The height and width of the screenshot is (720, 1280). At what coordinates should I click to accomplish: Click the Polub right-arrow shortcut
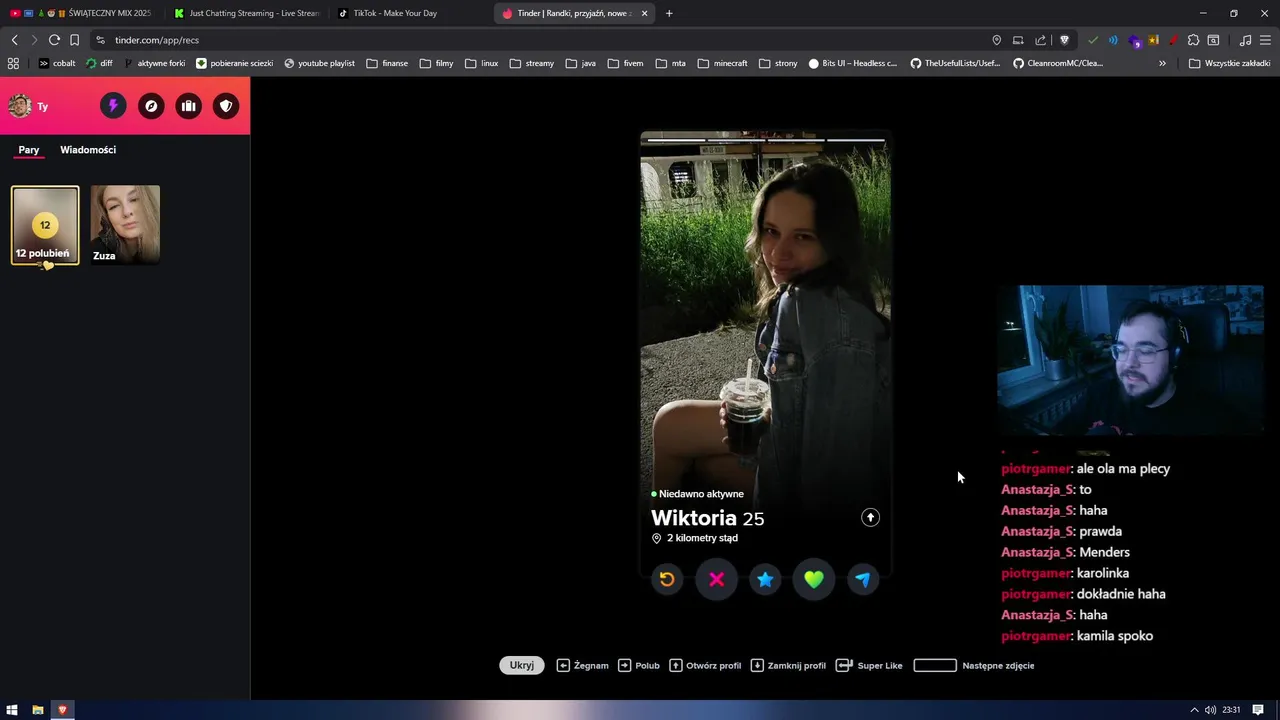(639, 665)
